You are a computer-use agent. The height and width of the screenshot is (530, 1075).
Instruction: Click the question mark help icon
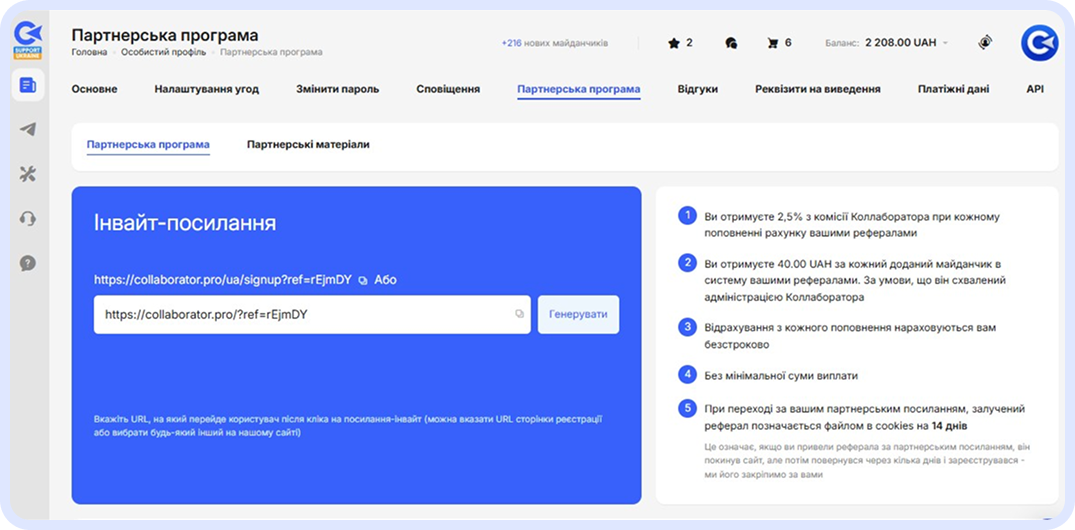pyautogui.click(x=28, y=263)
